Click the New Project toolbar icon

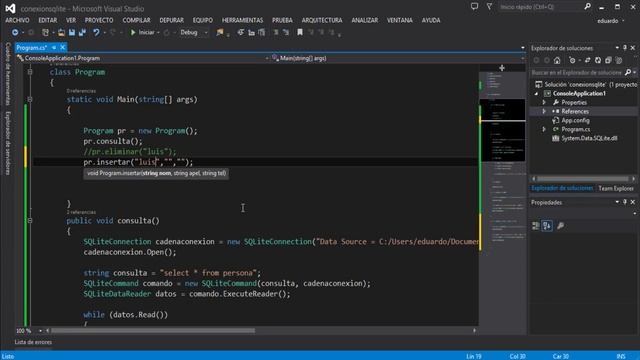click(46, 32)
